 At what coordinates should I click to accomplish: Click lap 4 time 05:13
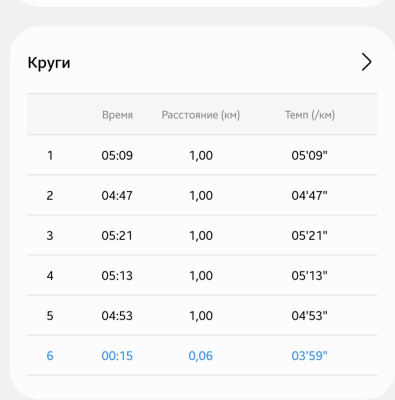[117, 276]
